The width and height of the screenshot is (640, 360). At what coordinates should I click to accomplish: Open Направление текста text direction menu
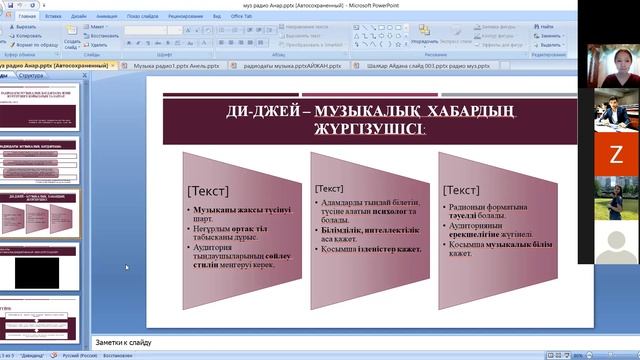304,27
